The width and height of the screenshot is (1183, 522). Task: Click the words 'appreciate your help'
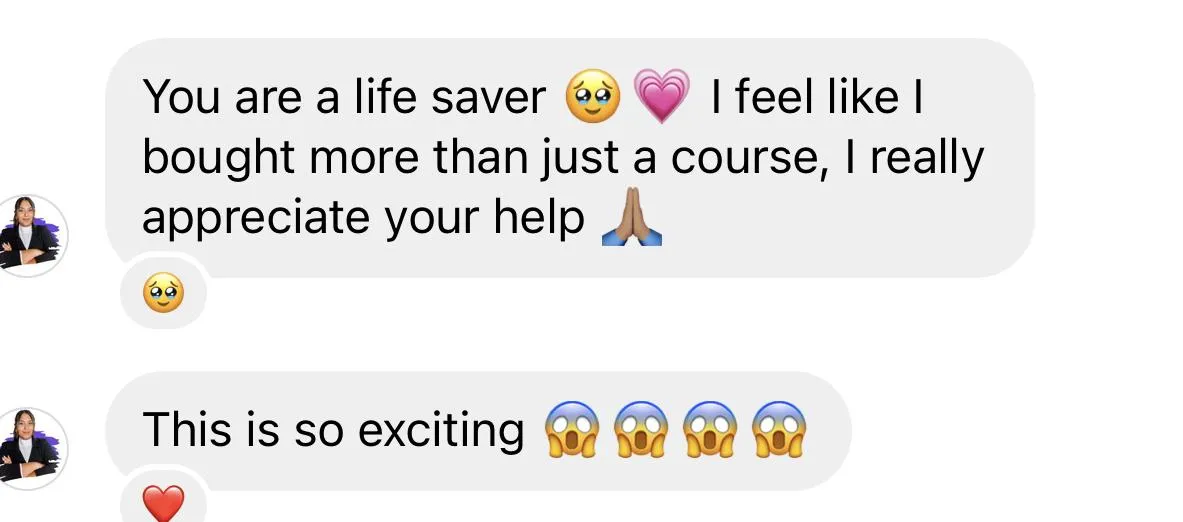point(364,219)
